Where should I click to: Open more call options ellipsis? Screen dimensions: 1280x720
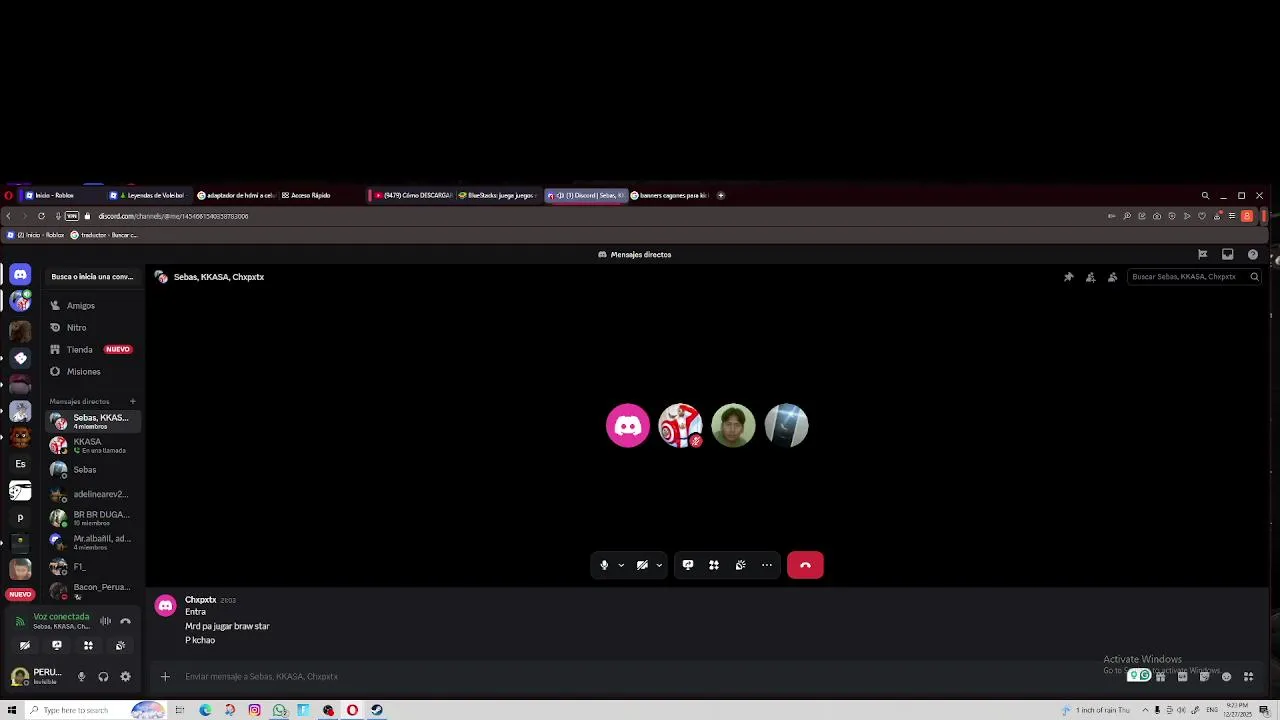point(767,565)
